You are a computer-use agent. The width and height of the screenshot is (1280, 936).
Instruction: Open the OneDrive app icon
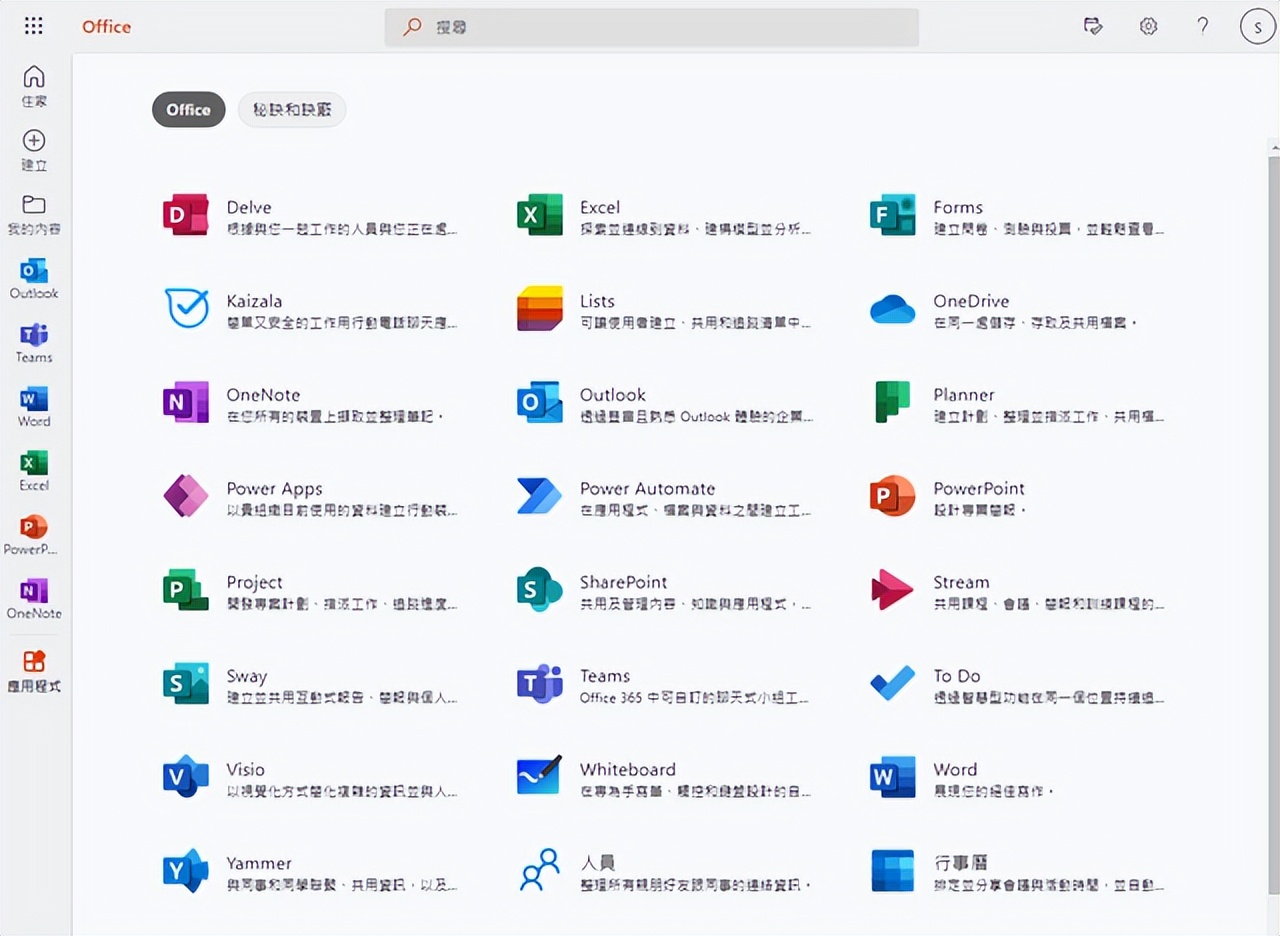[891, 310]
